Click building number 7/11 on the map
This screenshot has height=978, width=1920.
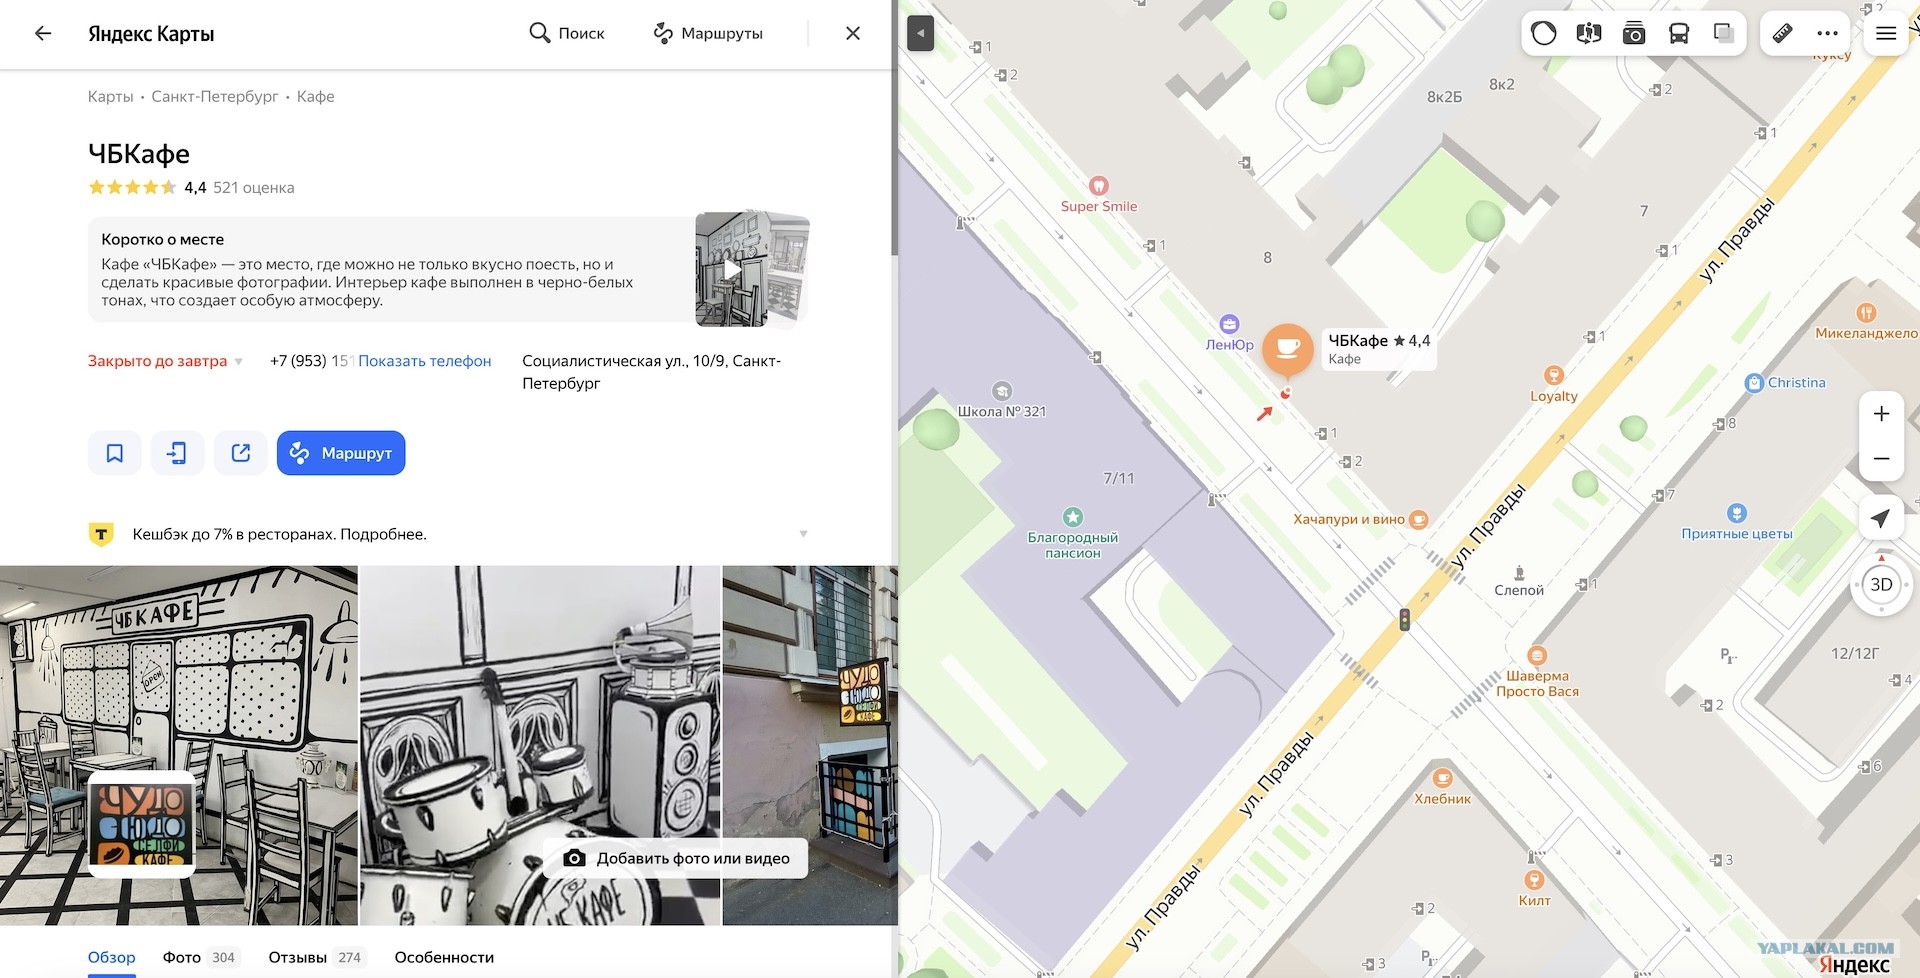click(1119, 478)
